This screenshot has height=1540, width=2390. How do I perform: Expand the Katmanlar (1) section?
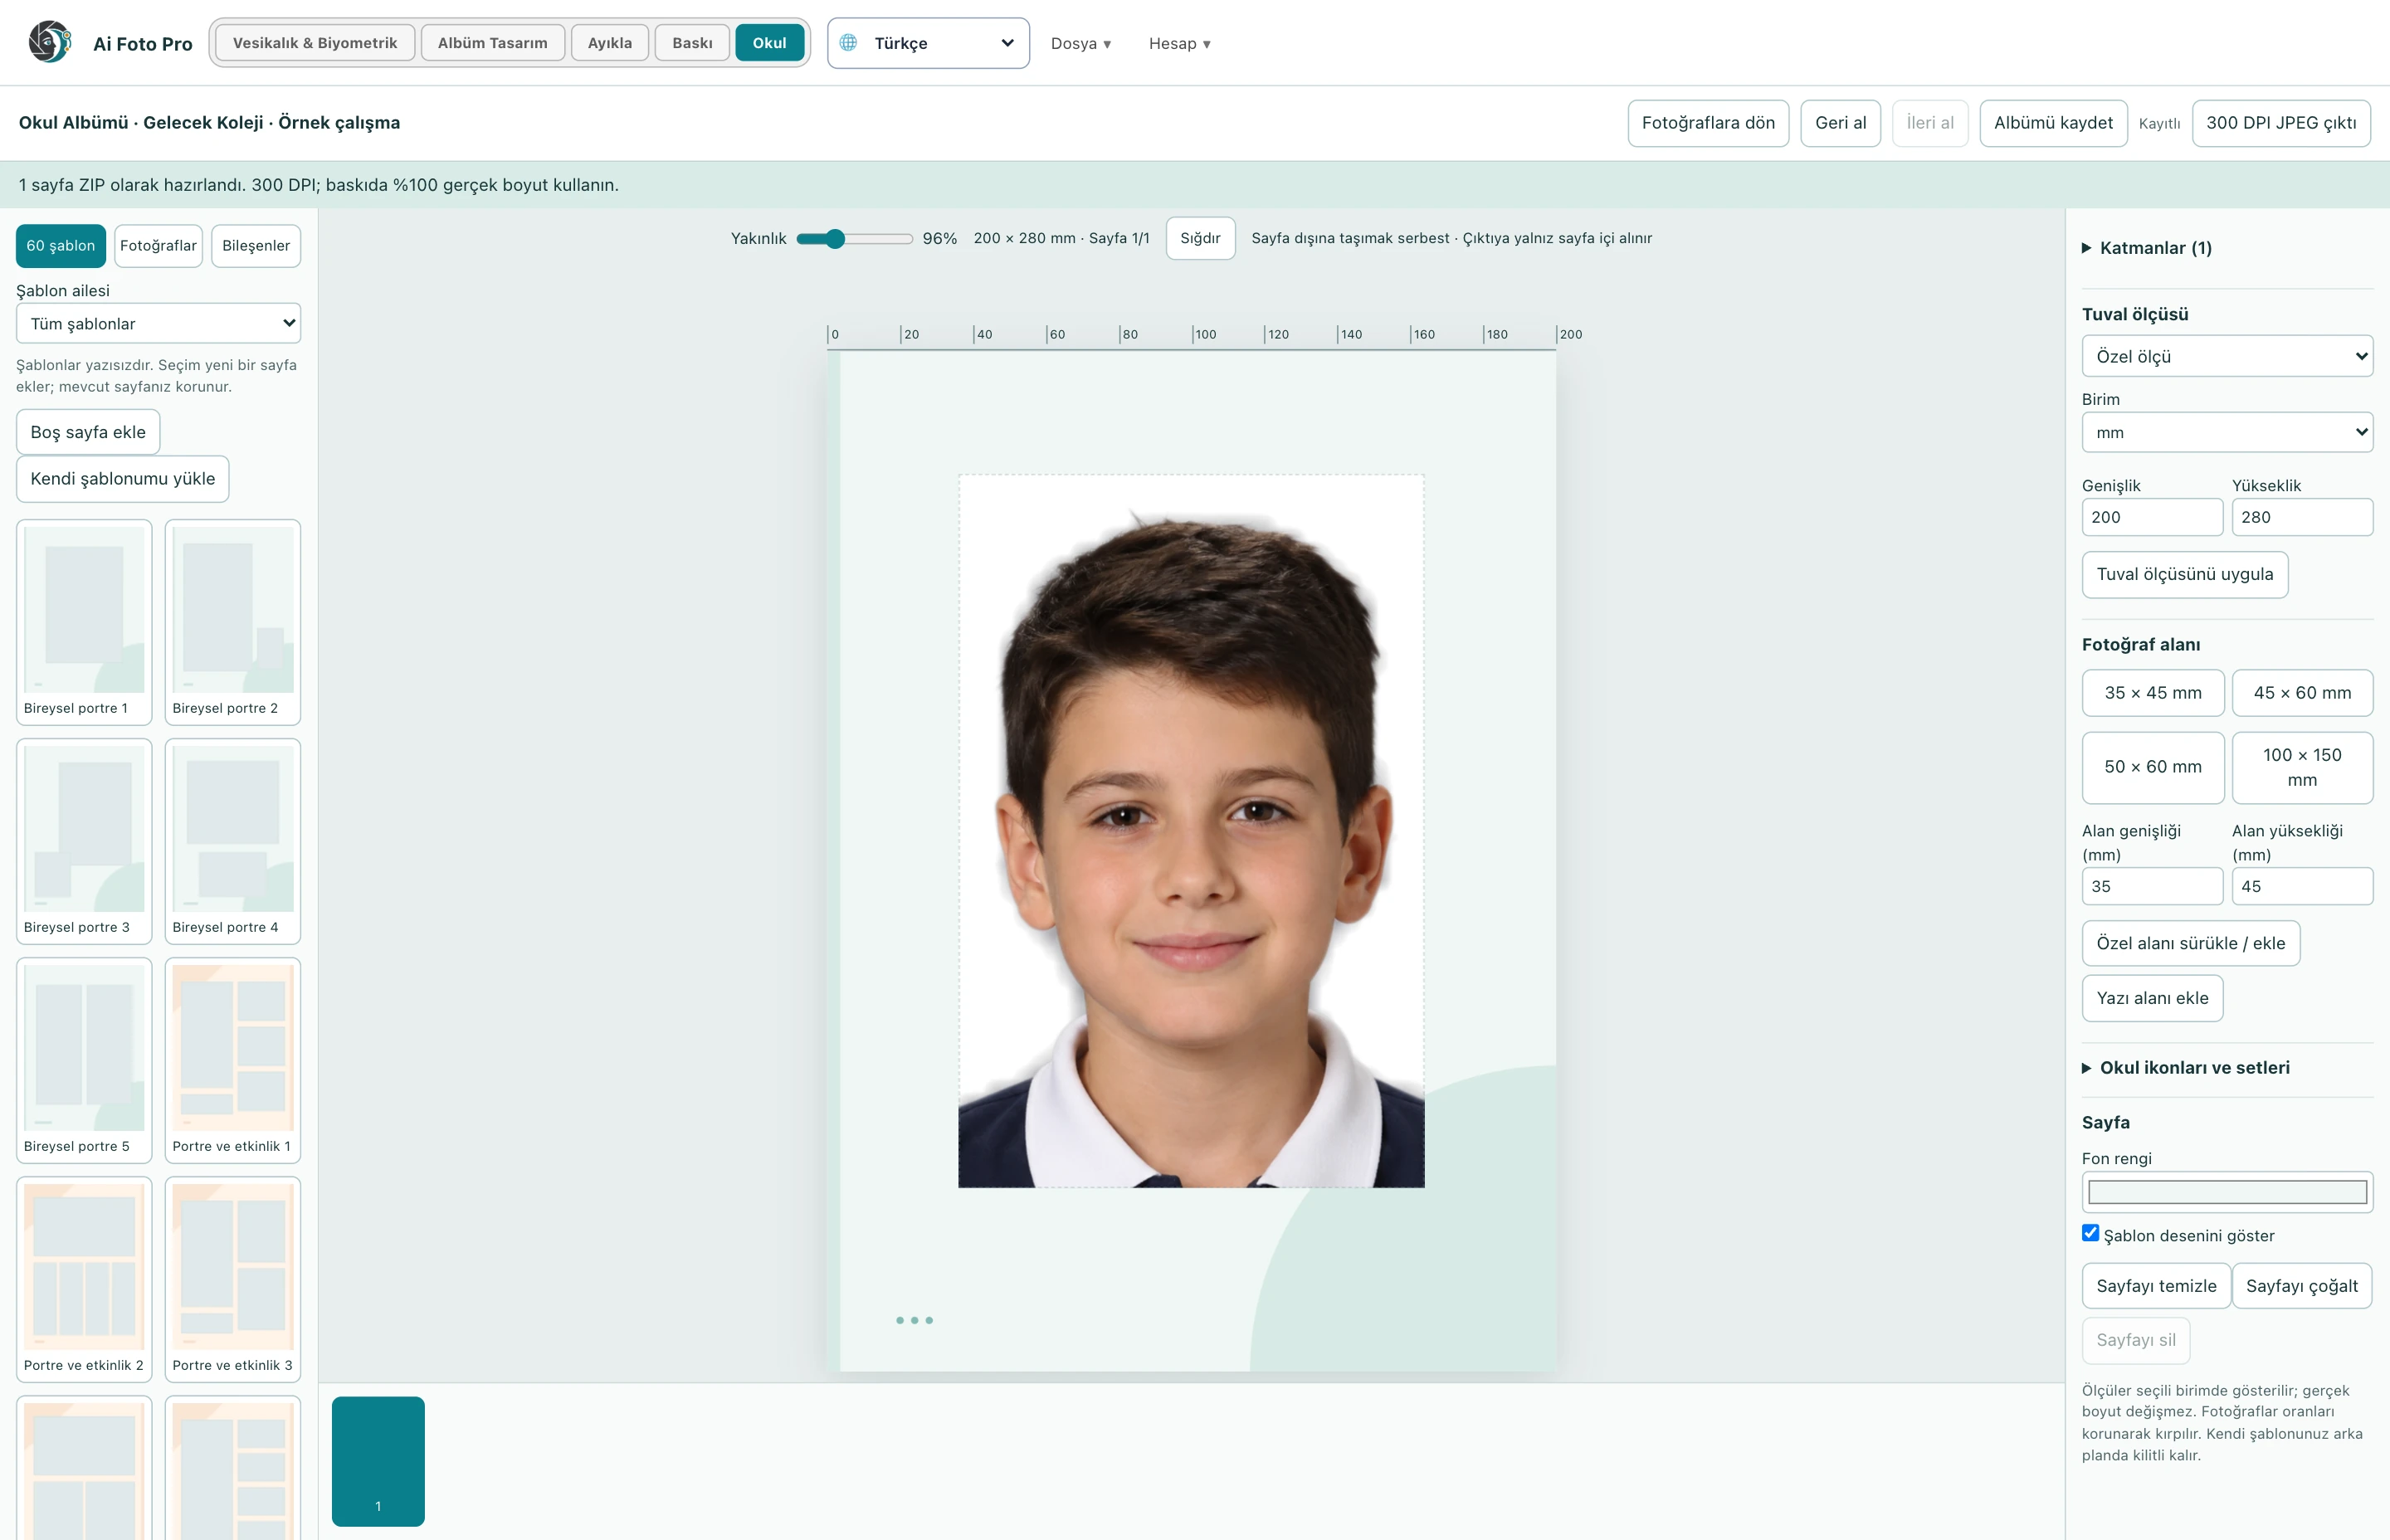(x=2147, y=248)
